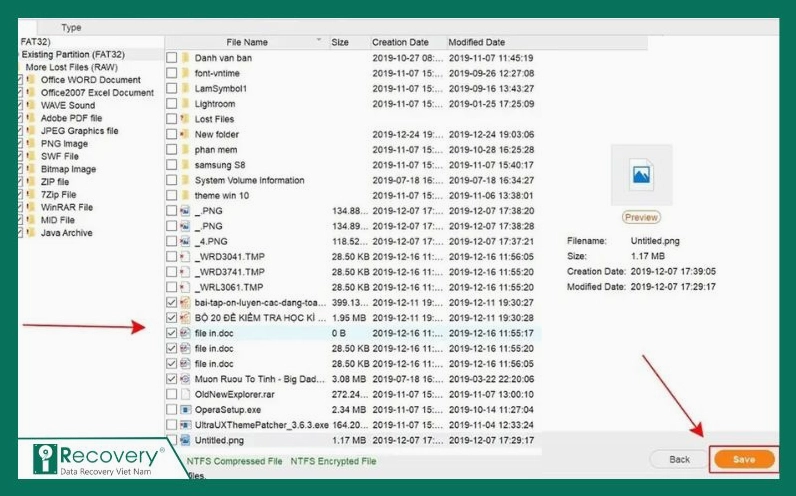
Task: Select Existing Partition (FAT32) in tree
Action: pyautogui.click(x=73, y=54)
